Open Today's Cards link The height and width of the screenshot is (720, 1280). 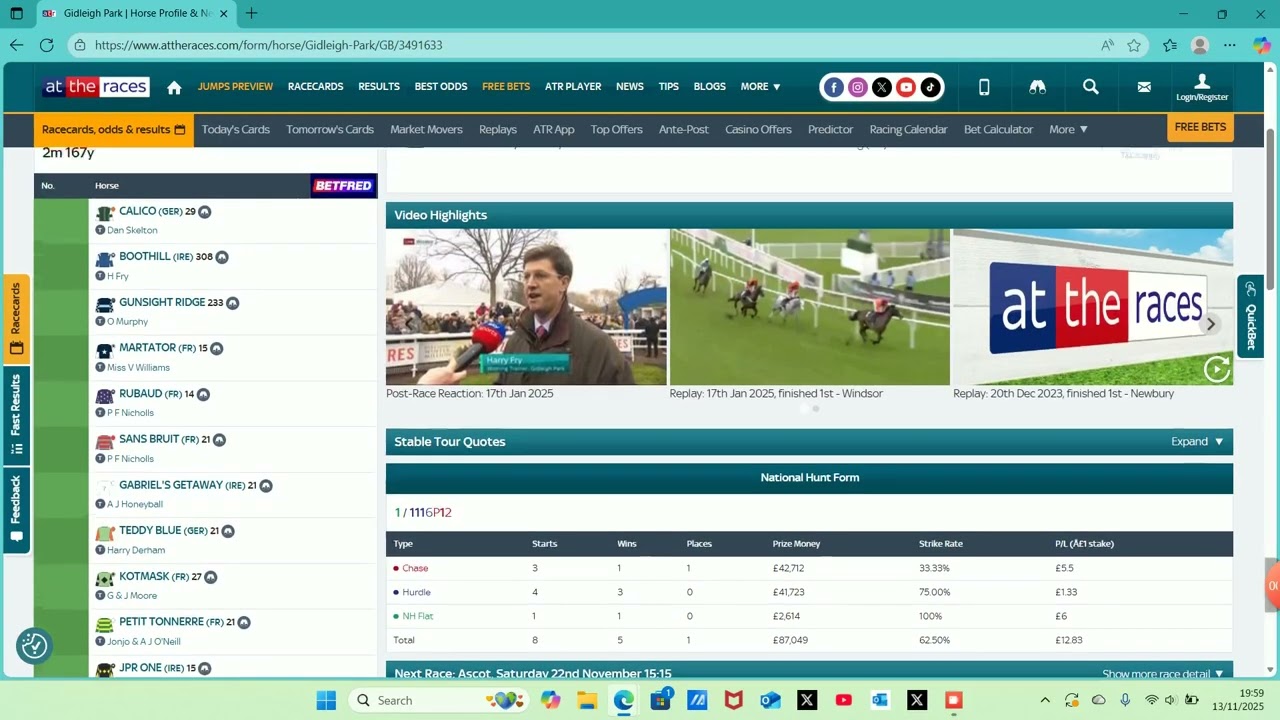[x=236, y=129]
